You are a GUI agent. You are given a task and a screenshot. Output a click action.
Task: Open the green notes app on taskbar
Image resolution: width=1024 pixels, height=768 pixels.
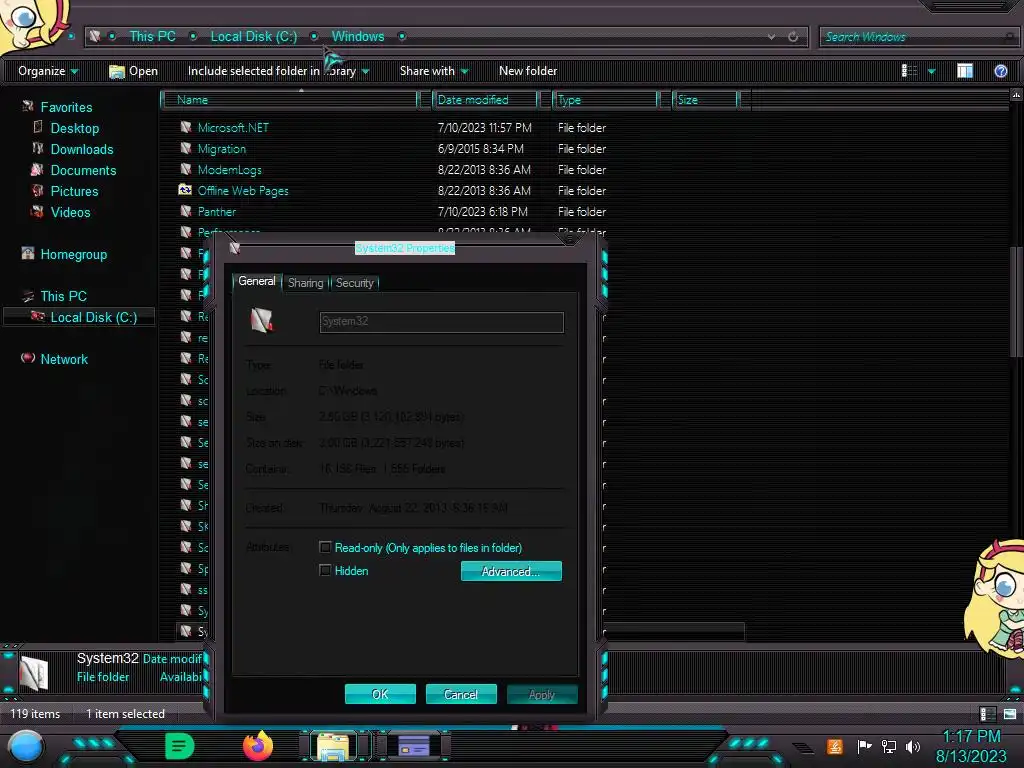179,746
